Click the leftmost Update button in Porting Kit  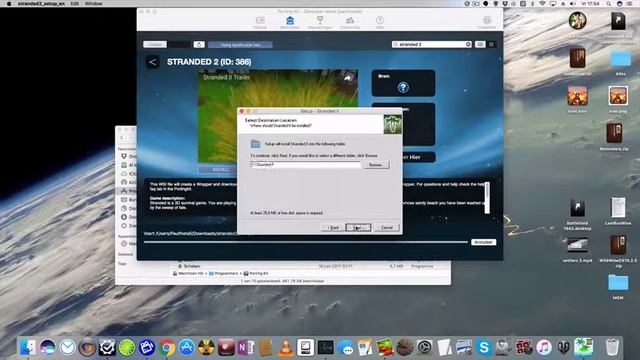pos(155,44)
